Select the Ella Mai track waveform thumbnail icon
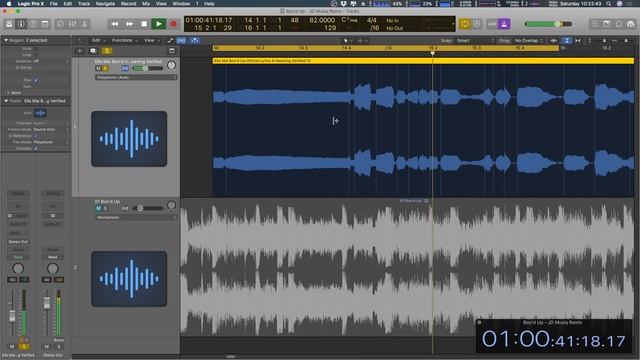Screen dimensions: 640x360 [x=129, y=139]
